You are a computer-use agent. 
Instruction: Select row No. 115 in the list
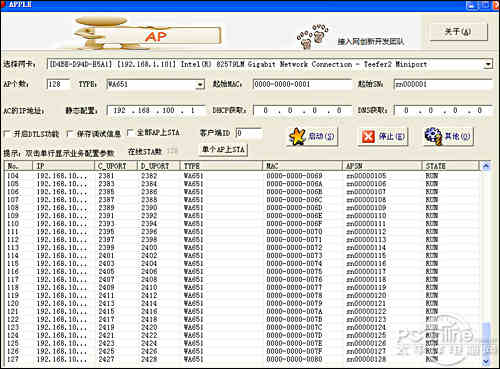point(242,264)
